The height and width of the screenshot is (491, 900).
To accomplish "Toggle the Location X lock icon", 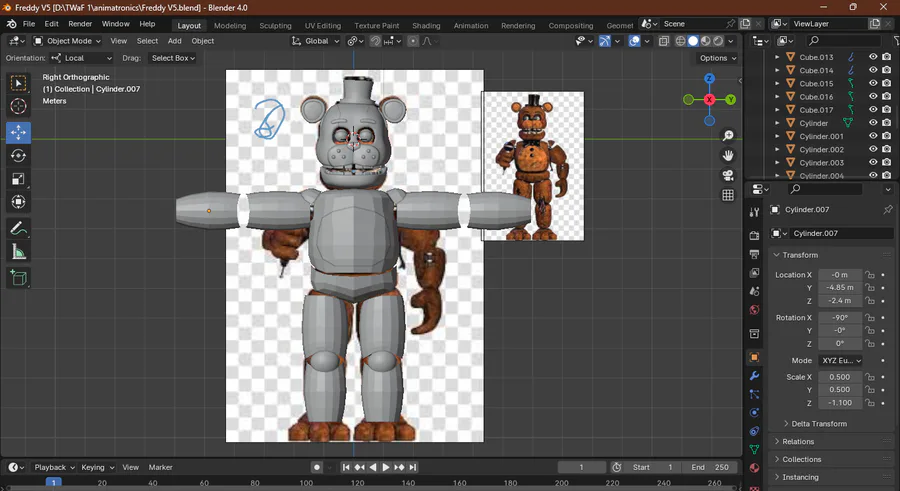I will coord(870,275).
